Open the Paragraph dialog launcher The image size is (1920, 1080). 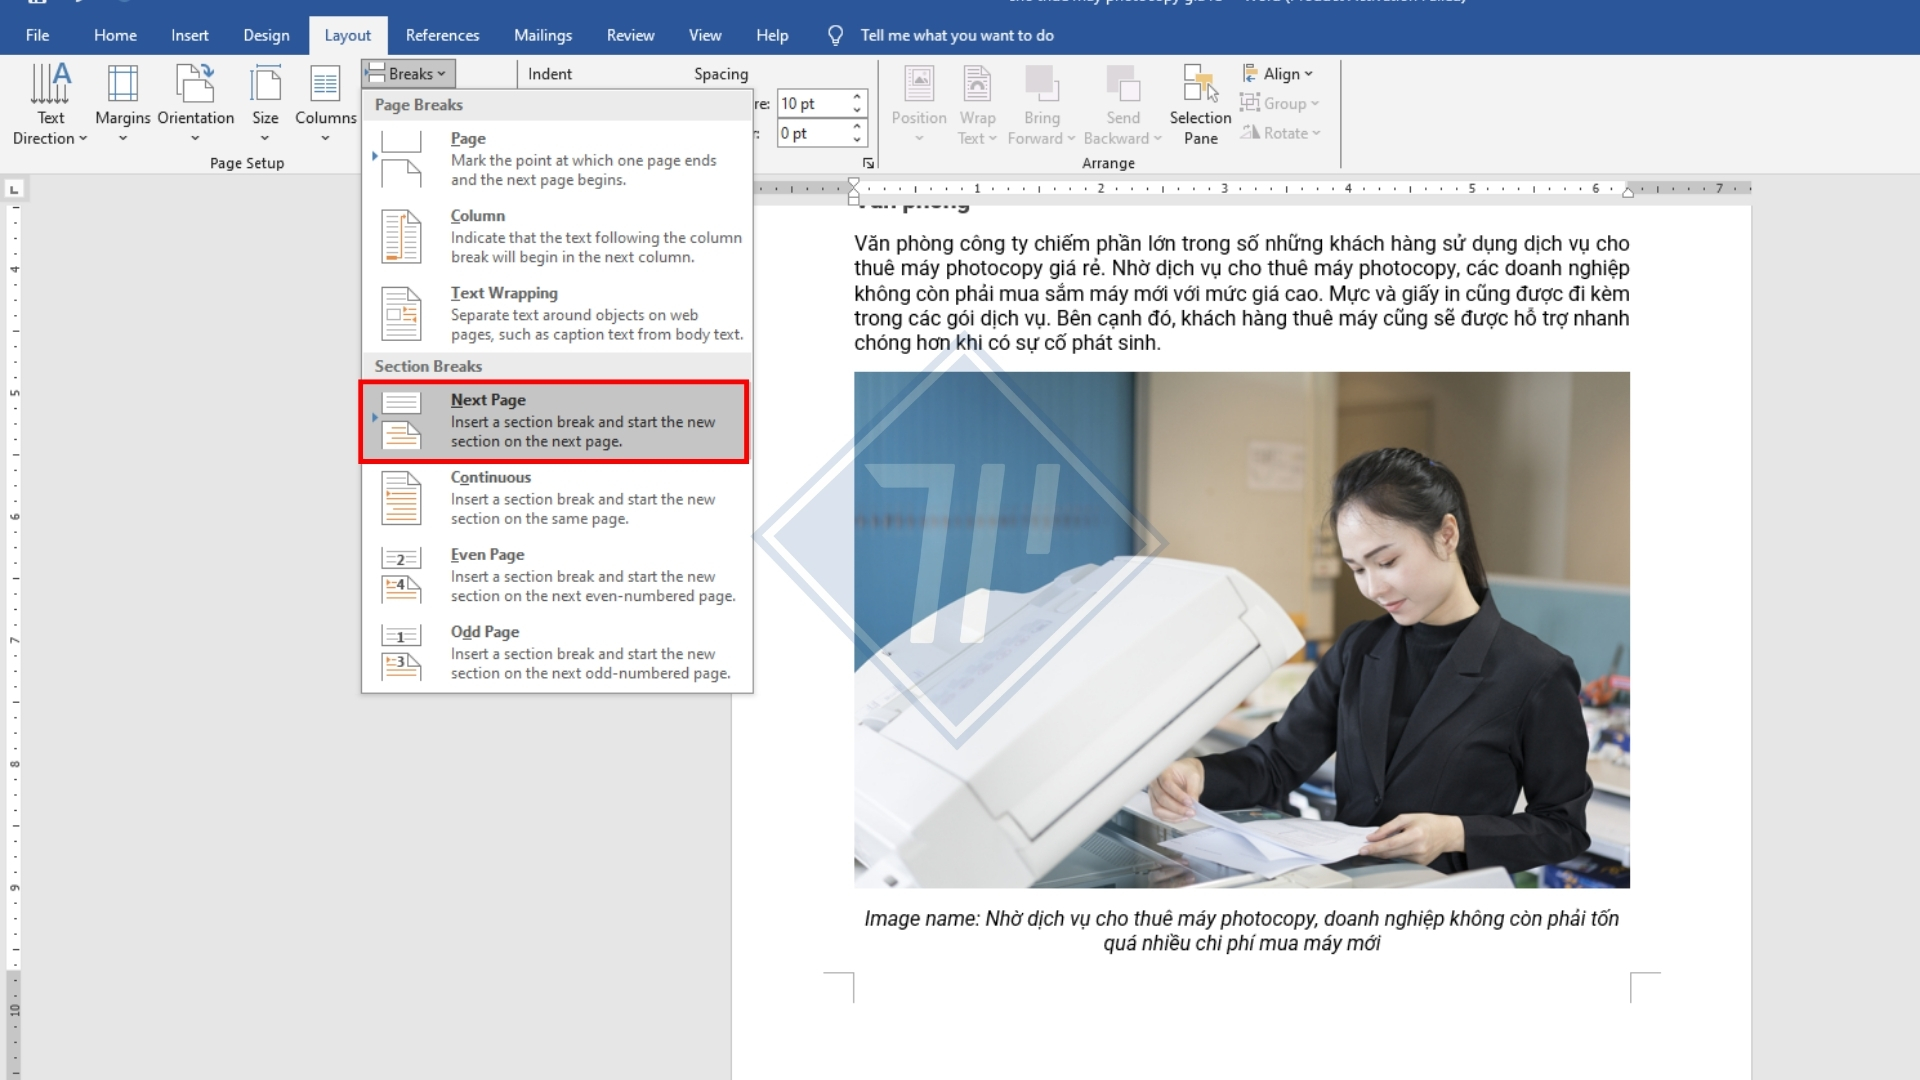(868, 163)
